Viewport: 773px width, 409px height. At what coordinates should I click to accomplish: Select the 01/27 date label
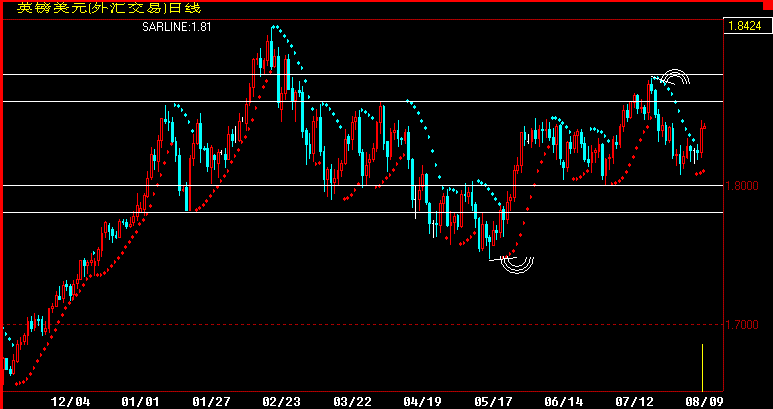(x=211, y=402)
